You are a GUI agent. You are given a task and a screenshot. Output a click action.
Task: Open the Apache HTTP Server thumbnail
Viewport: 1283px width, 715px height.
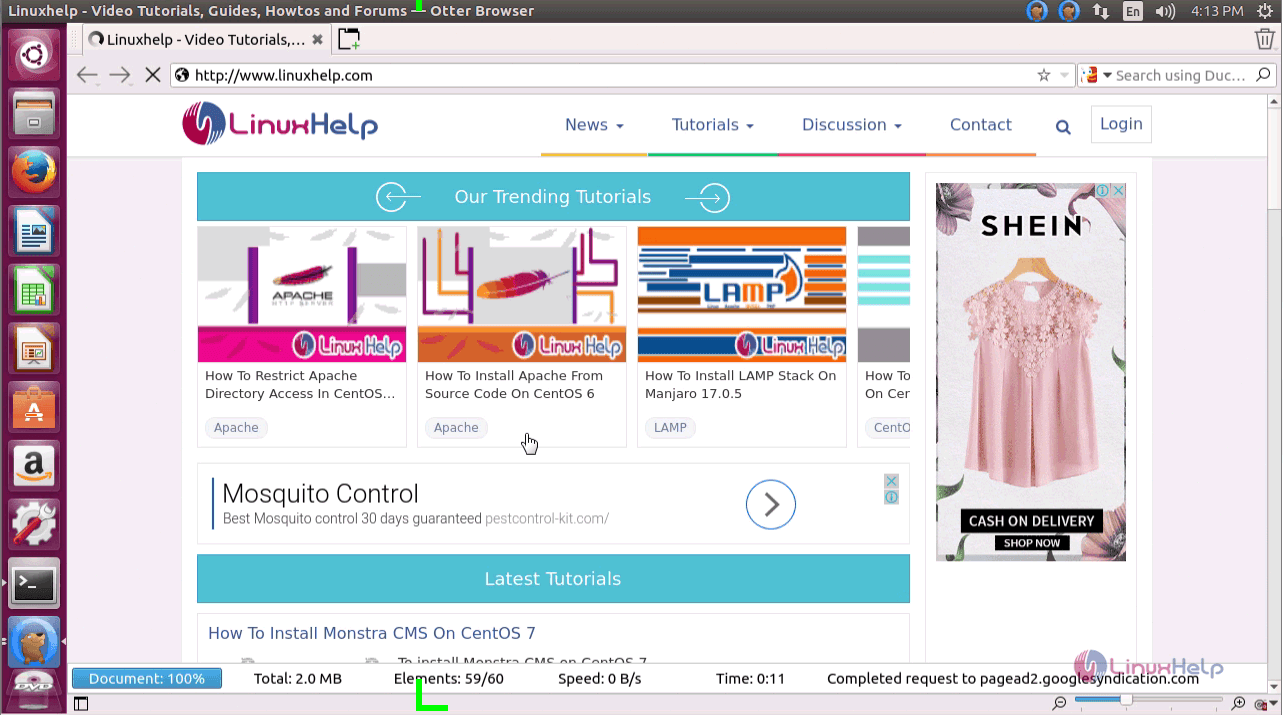pyautogui.click(x=302, y=294)
